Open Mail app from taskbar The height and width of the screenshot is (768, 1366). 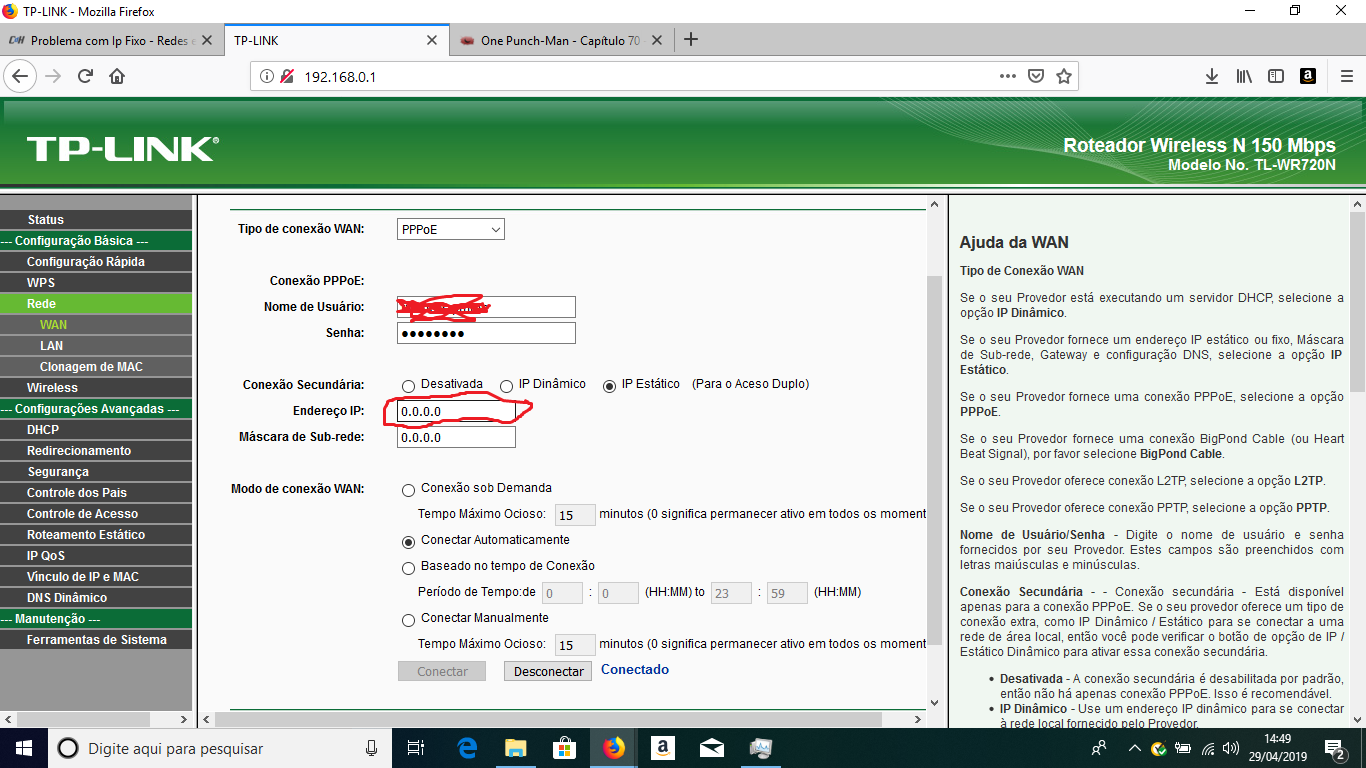click(711, 748)
